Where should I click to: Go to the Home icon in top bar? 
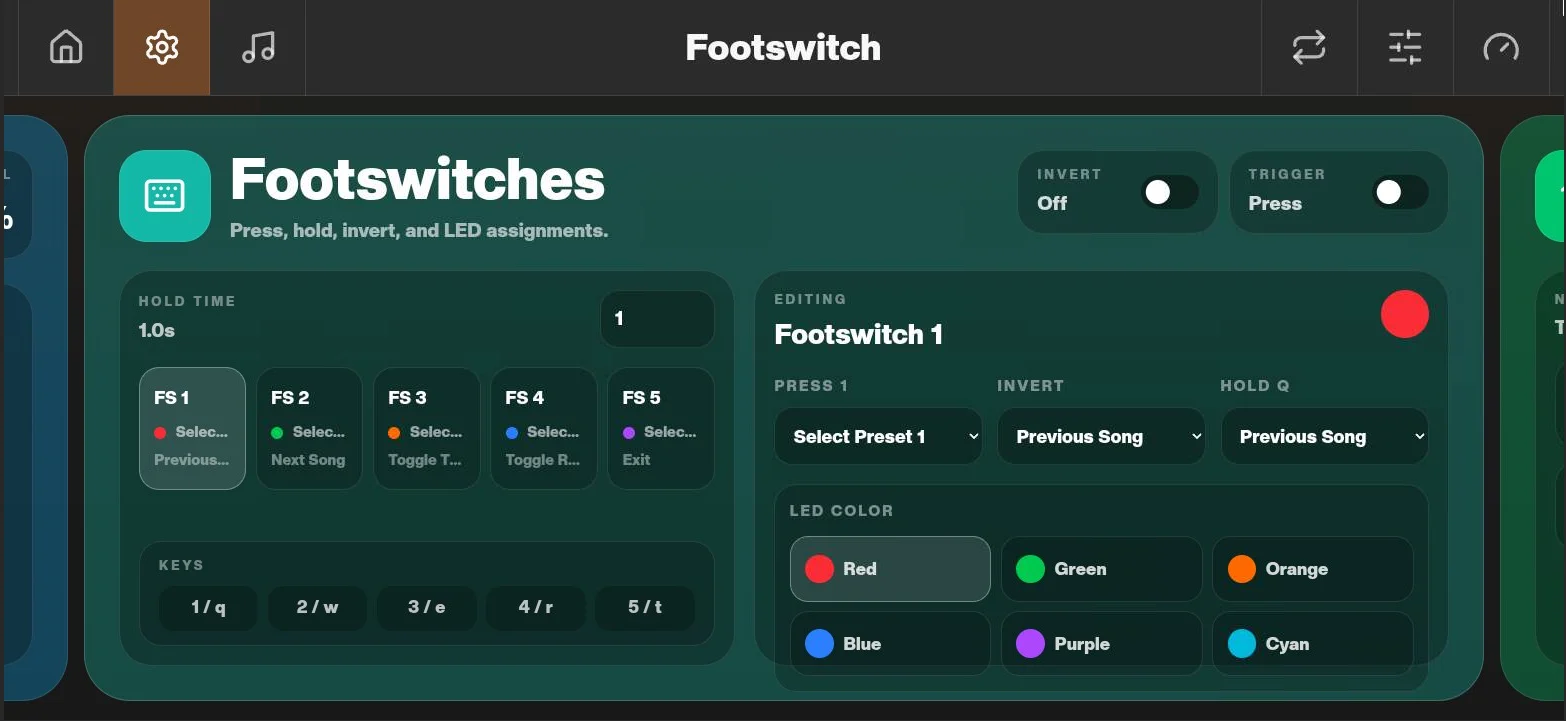click(x=66, y=47)
